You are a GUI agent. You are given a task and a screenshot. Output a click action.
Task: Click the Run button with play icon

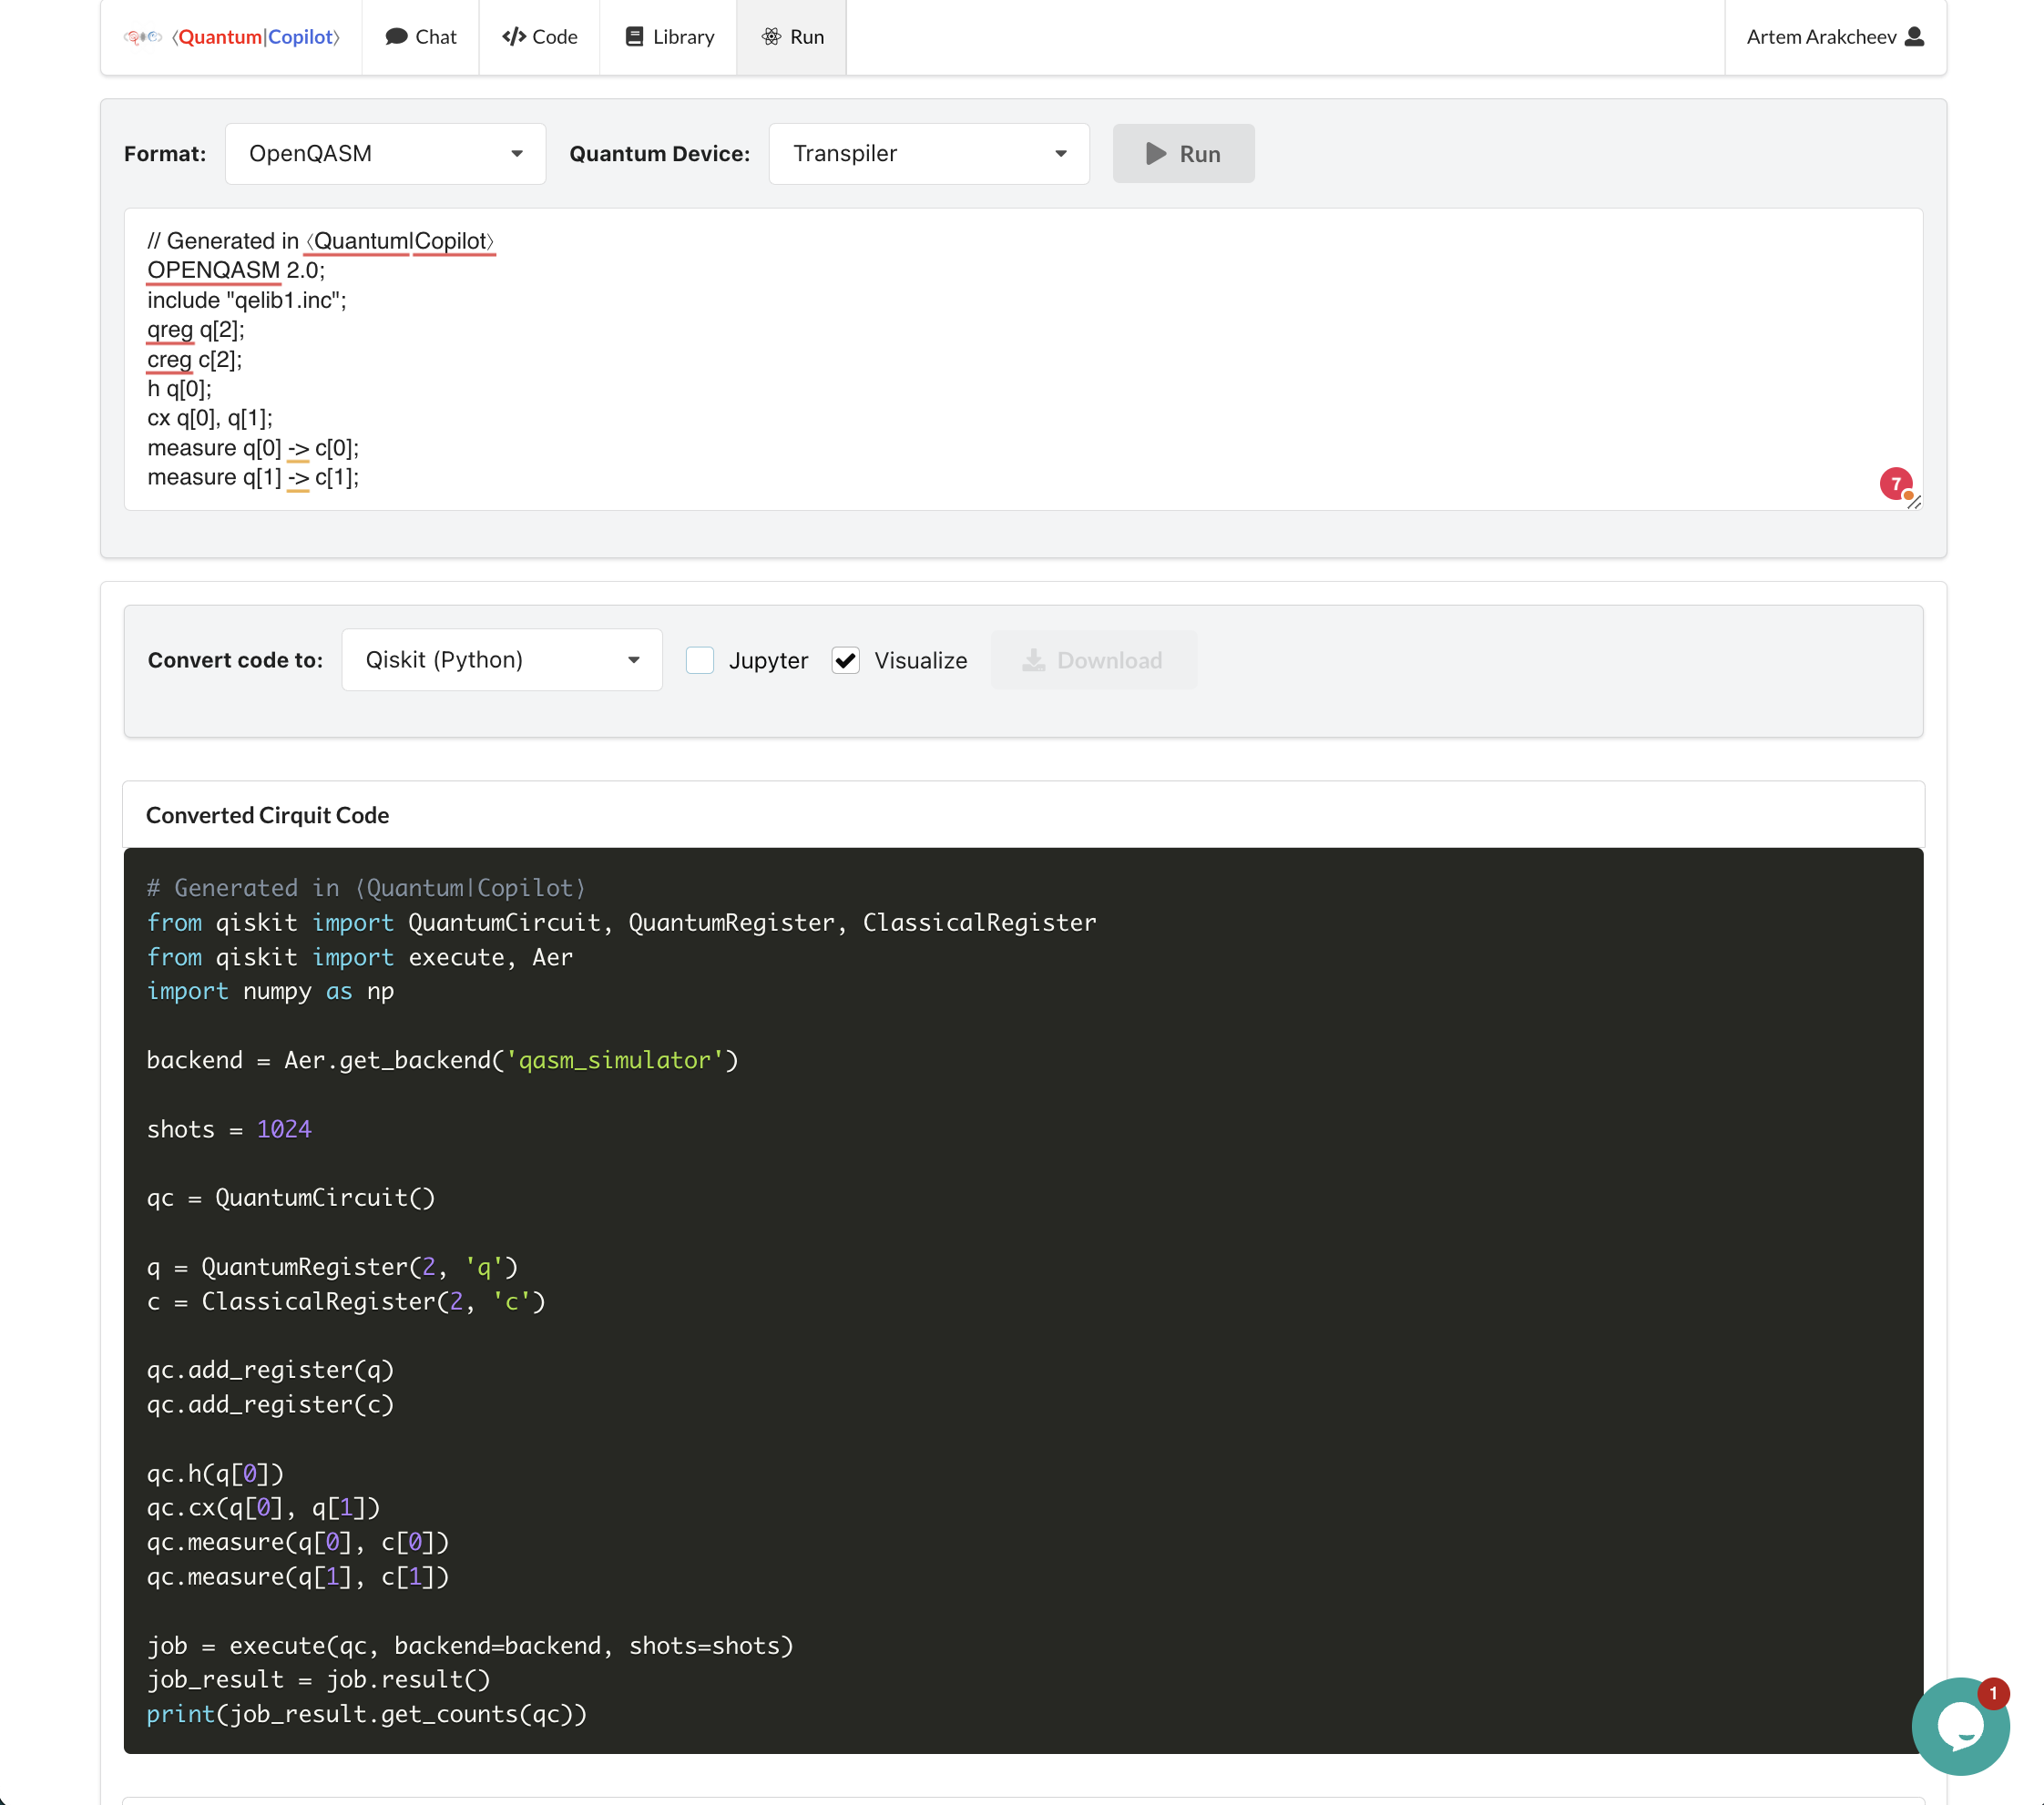click(x=1183, y=154)
